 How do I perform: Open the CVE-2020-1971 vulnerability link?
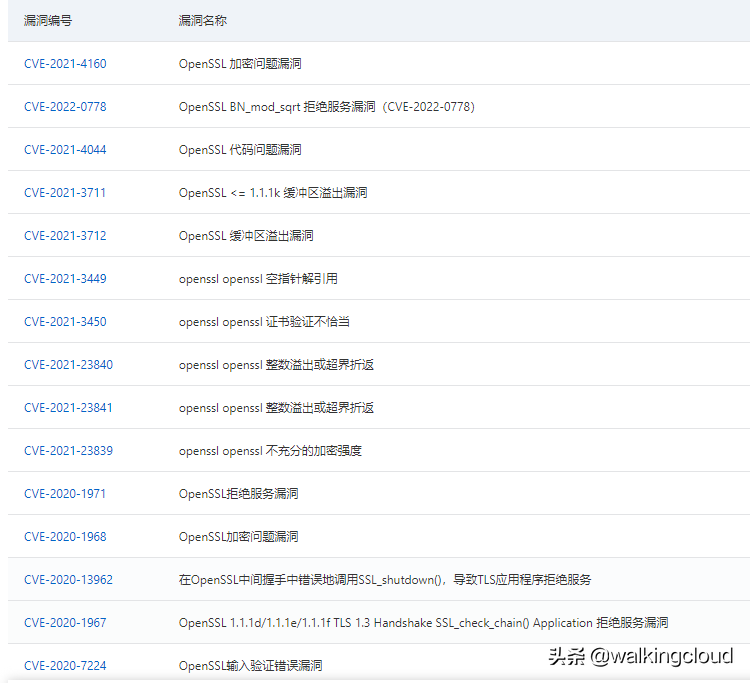(65, 494)
